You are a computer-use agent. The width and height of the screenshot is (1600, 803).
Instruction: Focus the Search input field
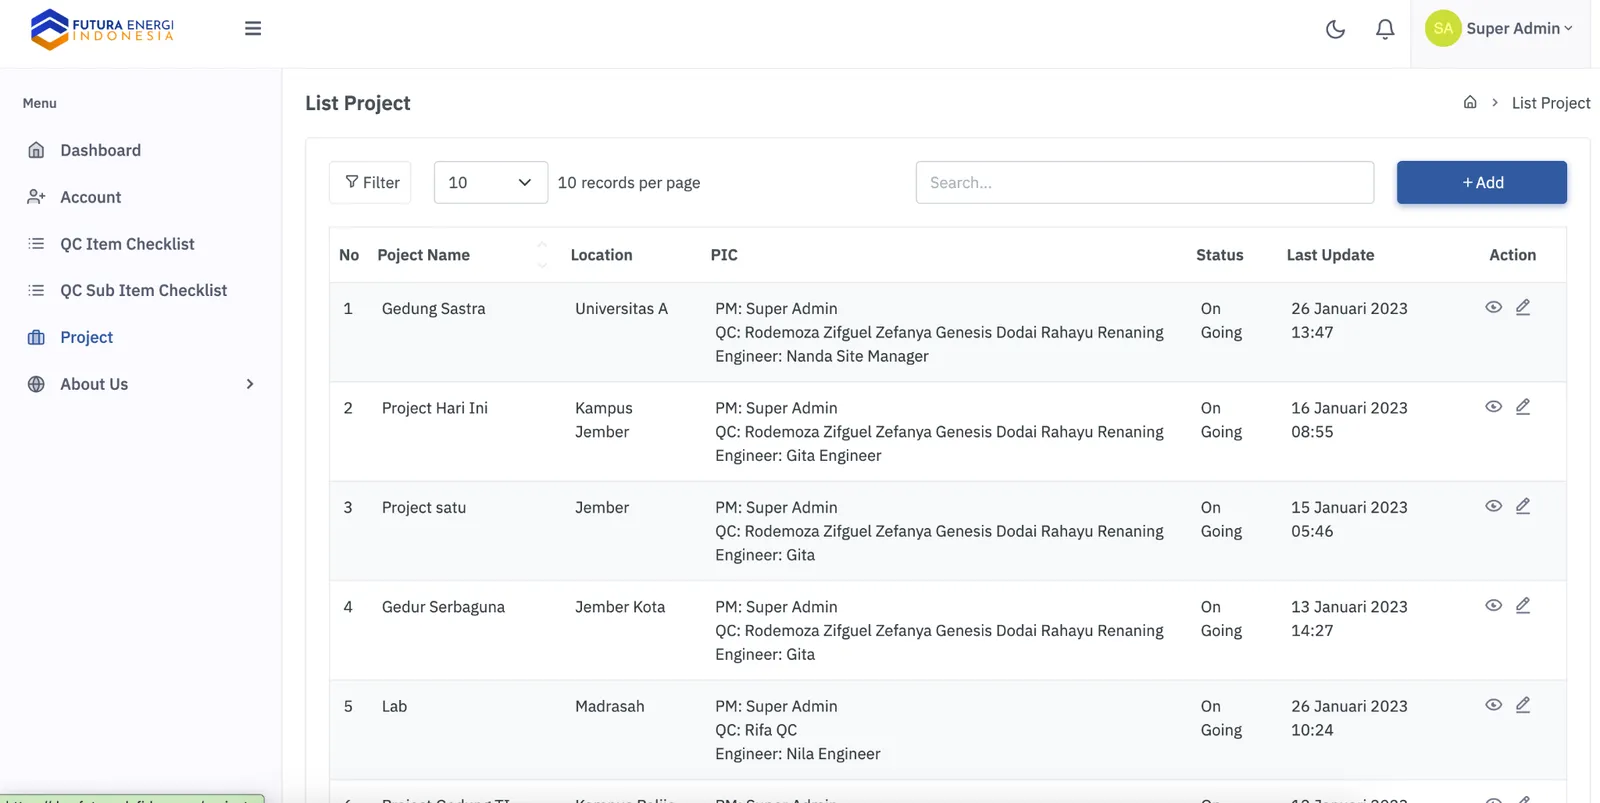pyautogui.click(x=1145, y=182)
